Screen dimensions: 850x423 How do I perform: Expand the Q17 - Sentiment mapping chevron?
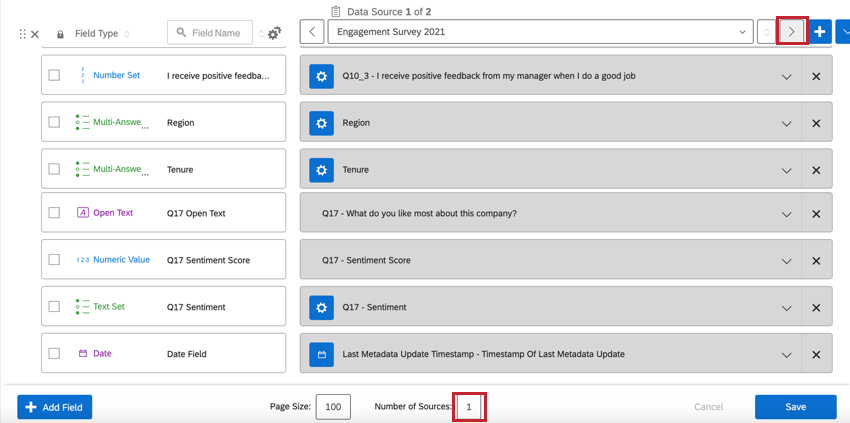tap(786, 308)
